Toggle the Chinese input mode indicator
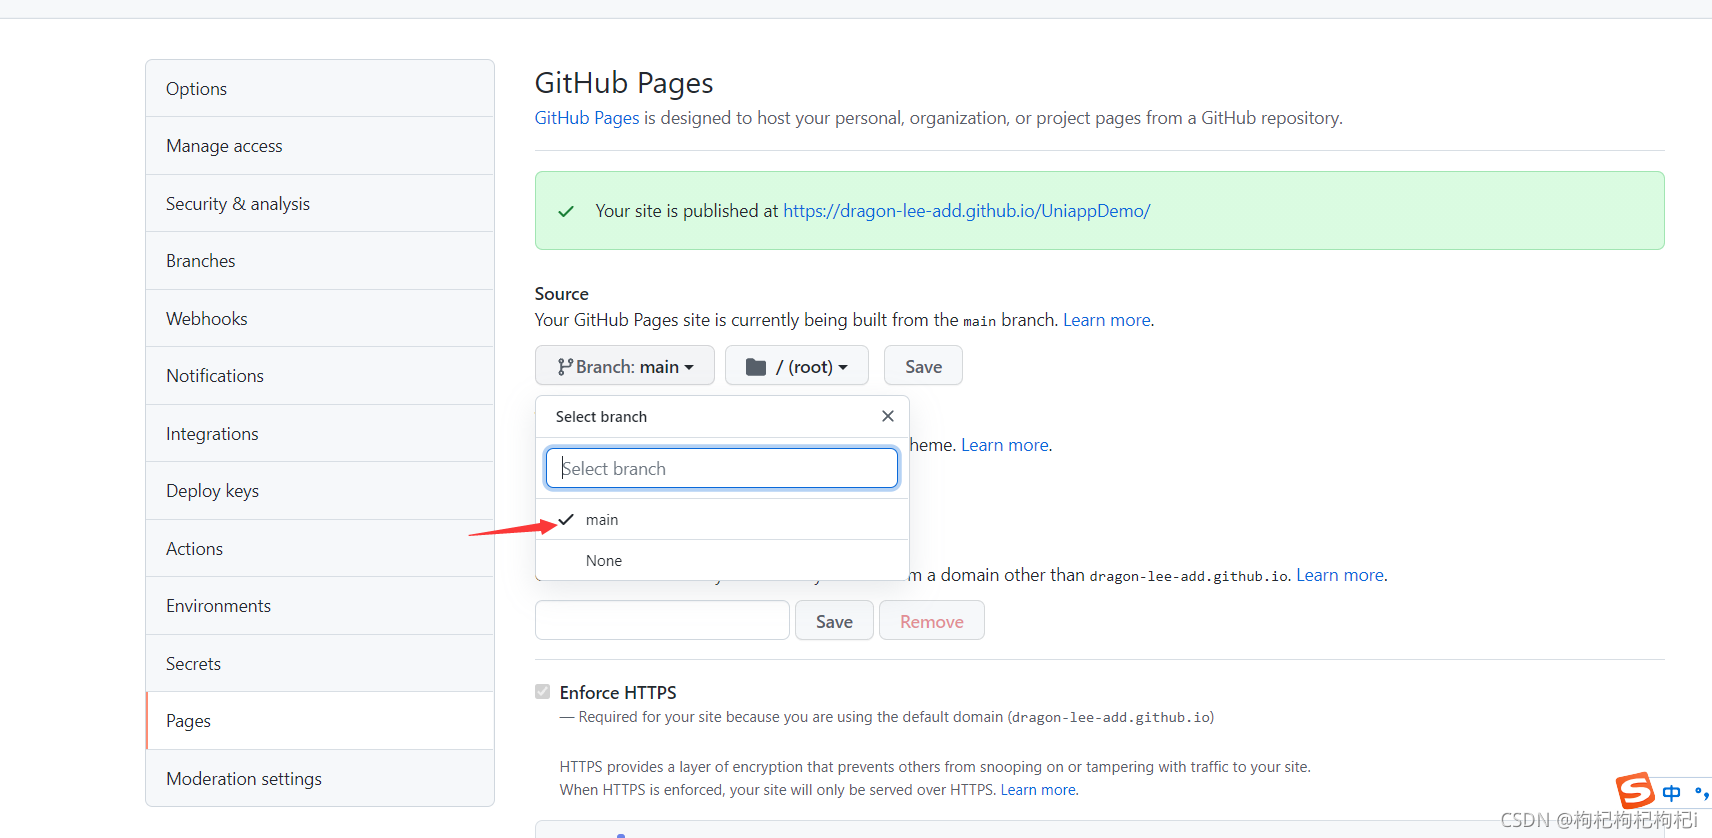The height and width of the screenshot is (838, 1712). pos(1671,793)
